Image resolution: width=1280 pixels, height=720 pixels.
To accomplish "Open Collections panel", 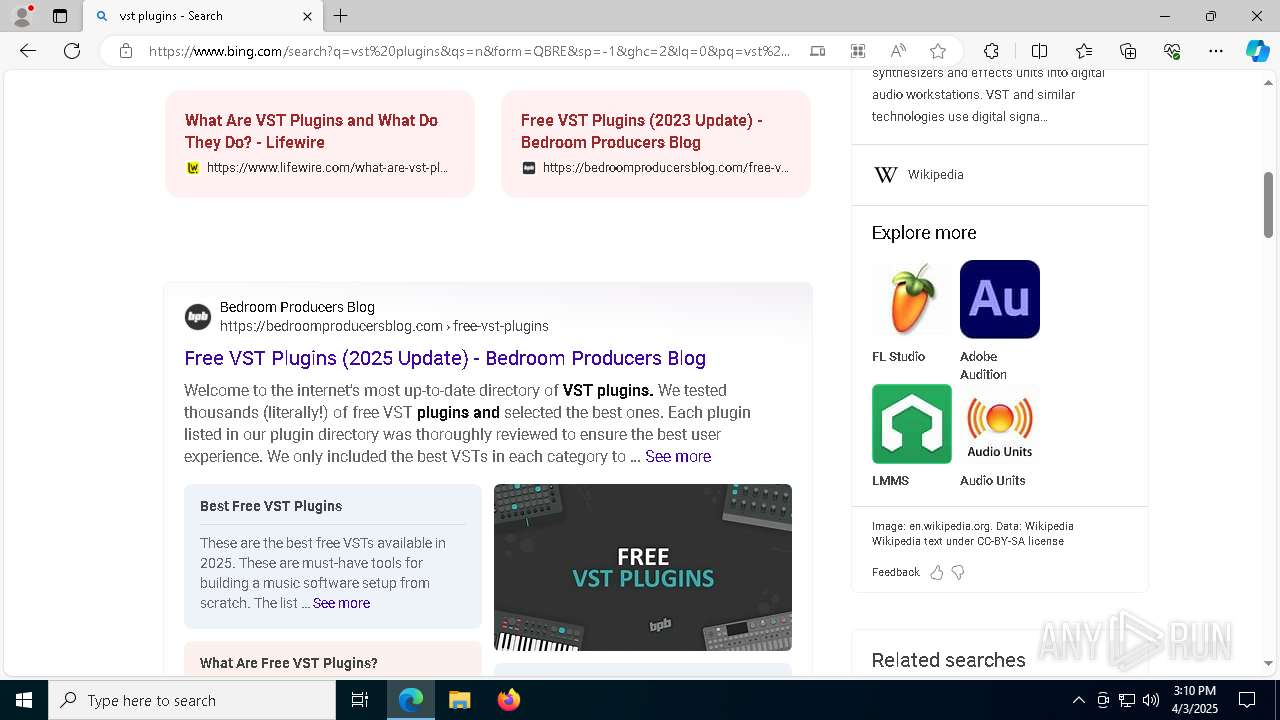I will click(1128, 51).
